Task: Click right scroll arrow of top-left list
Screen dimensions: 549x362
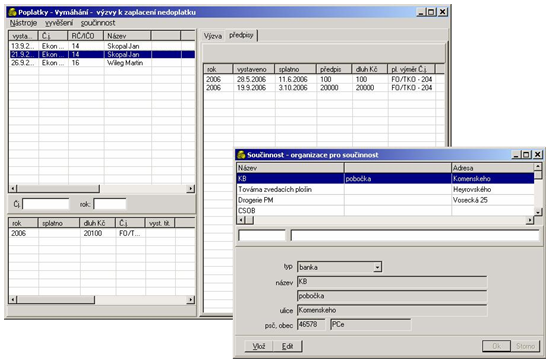Action: [190, 189]
